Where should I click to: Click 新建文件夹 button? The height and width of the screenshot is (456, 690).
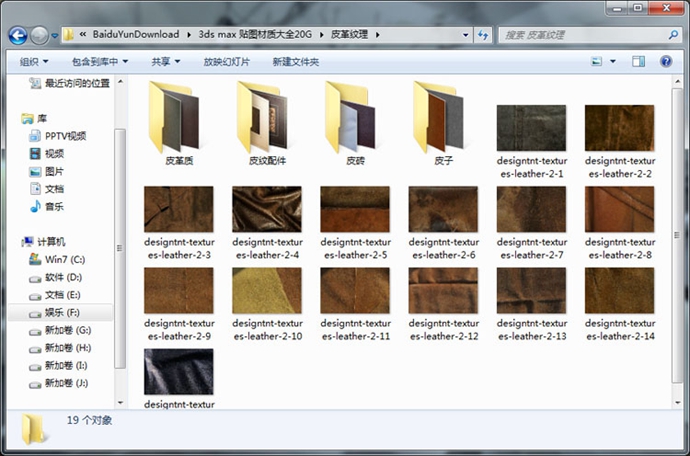click(x=296, y=62)
